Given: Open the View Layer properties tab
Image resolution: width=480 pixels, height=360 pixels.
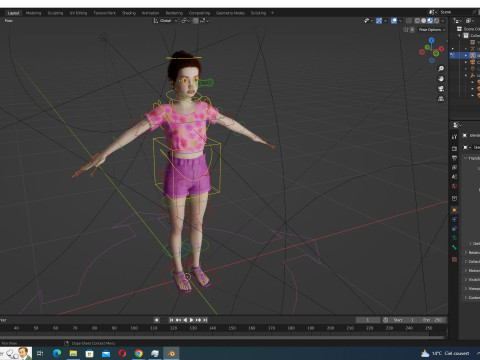Looking at the screenshot, I should (454, 167).
